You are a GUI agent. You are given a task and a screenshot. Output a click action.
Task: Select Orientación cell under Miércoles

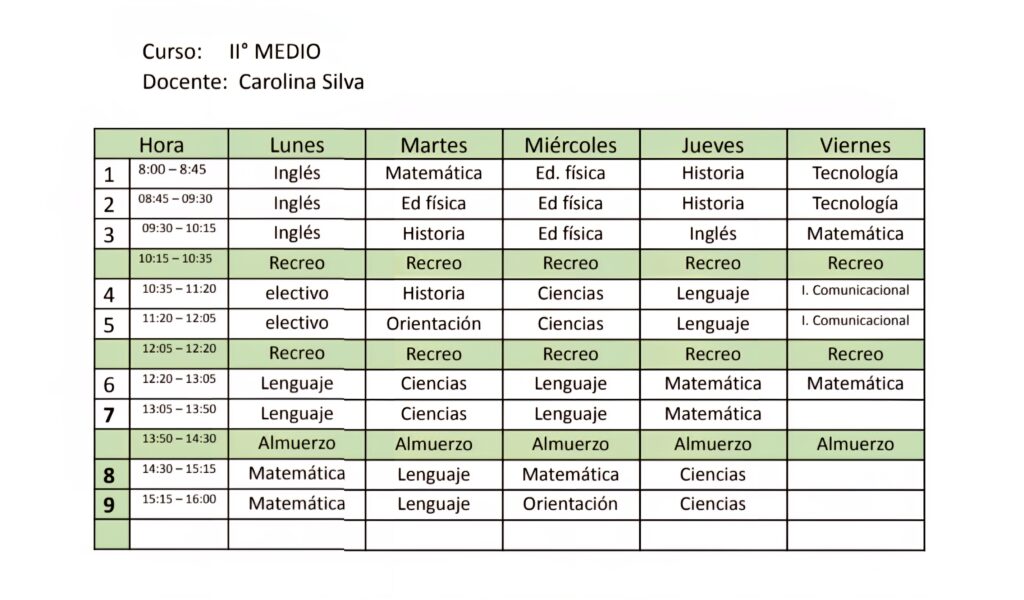(571, 505)
